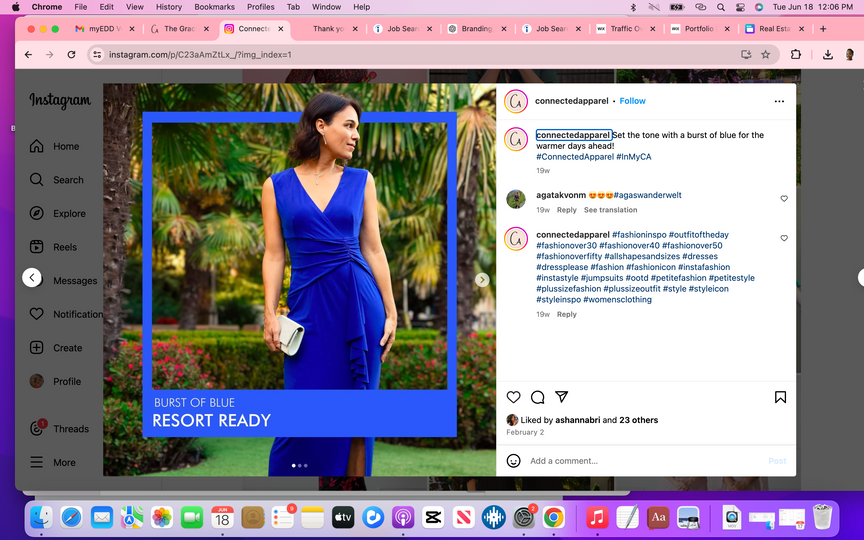Go to next image with right arrow
864x540 pixels.
click(x=482, y=280)
